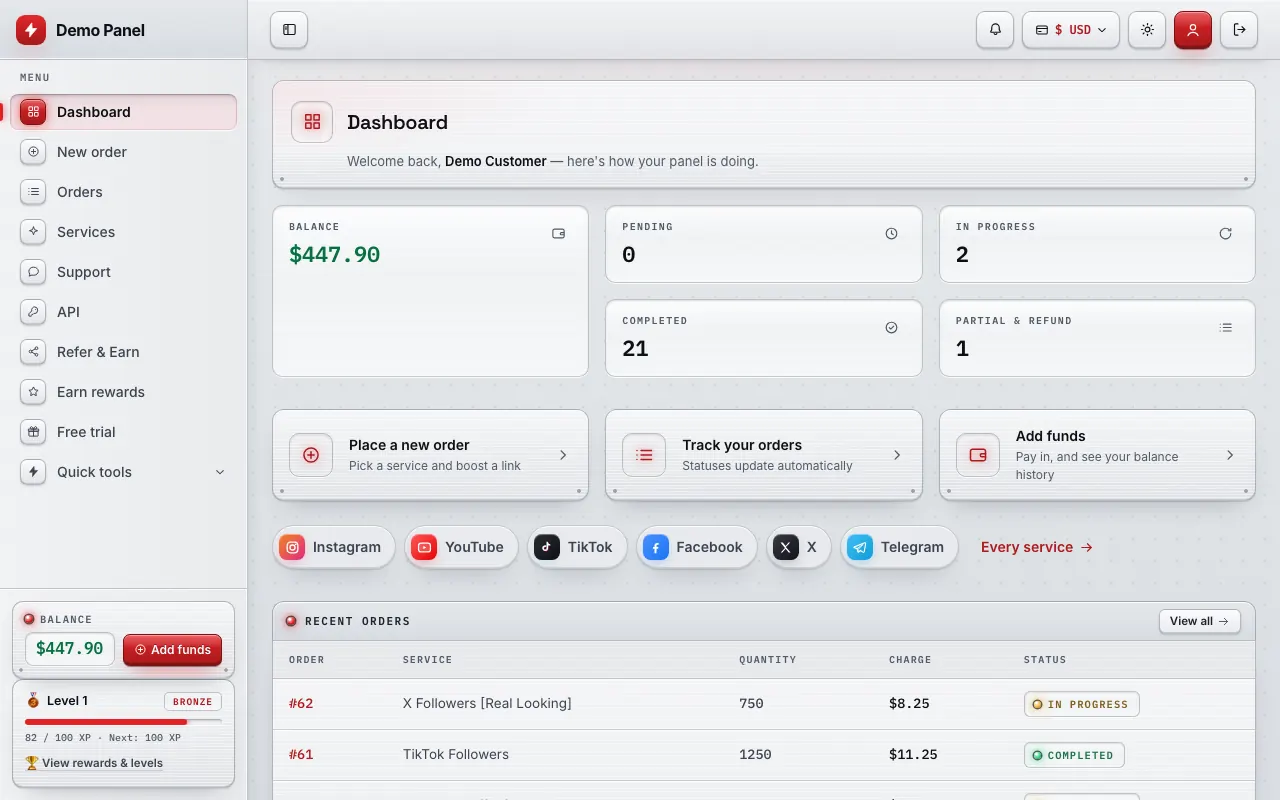1280x800 pixels.
Task: Open order #62 link
Action: [301, 704]
